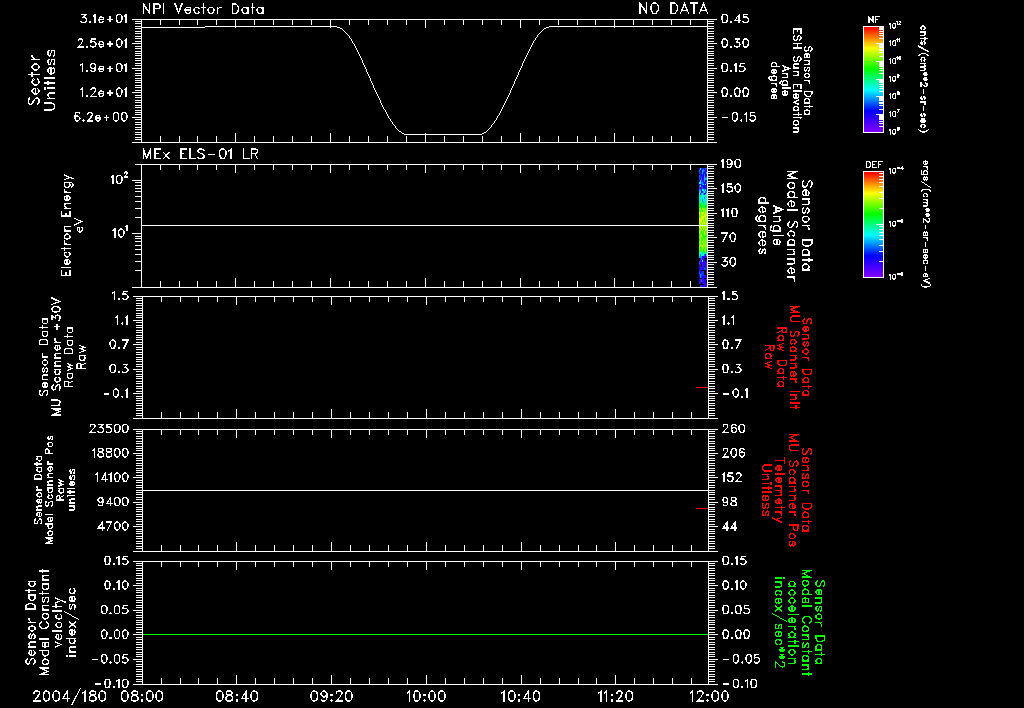The width and height of the screenshot is (1024, 708).
Task: Click the 44 telemetry tick label
Action: (729, 526)
